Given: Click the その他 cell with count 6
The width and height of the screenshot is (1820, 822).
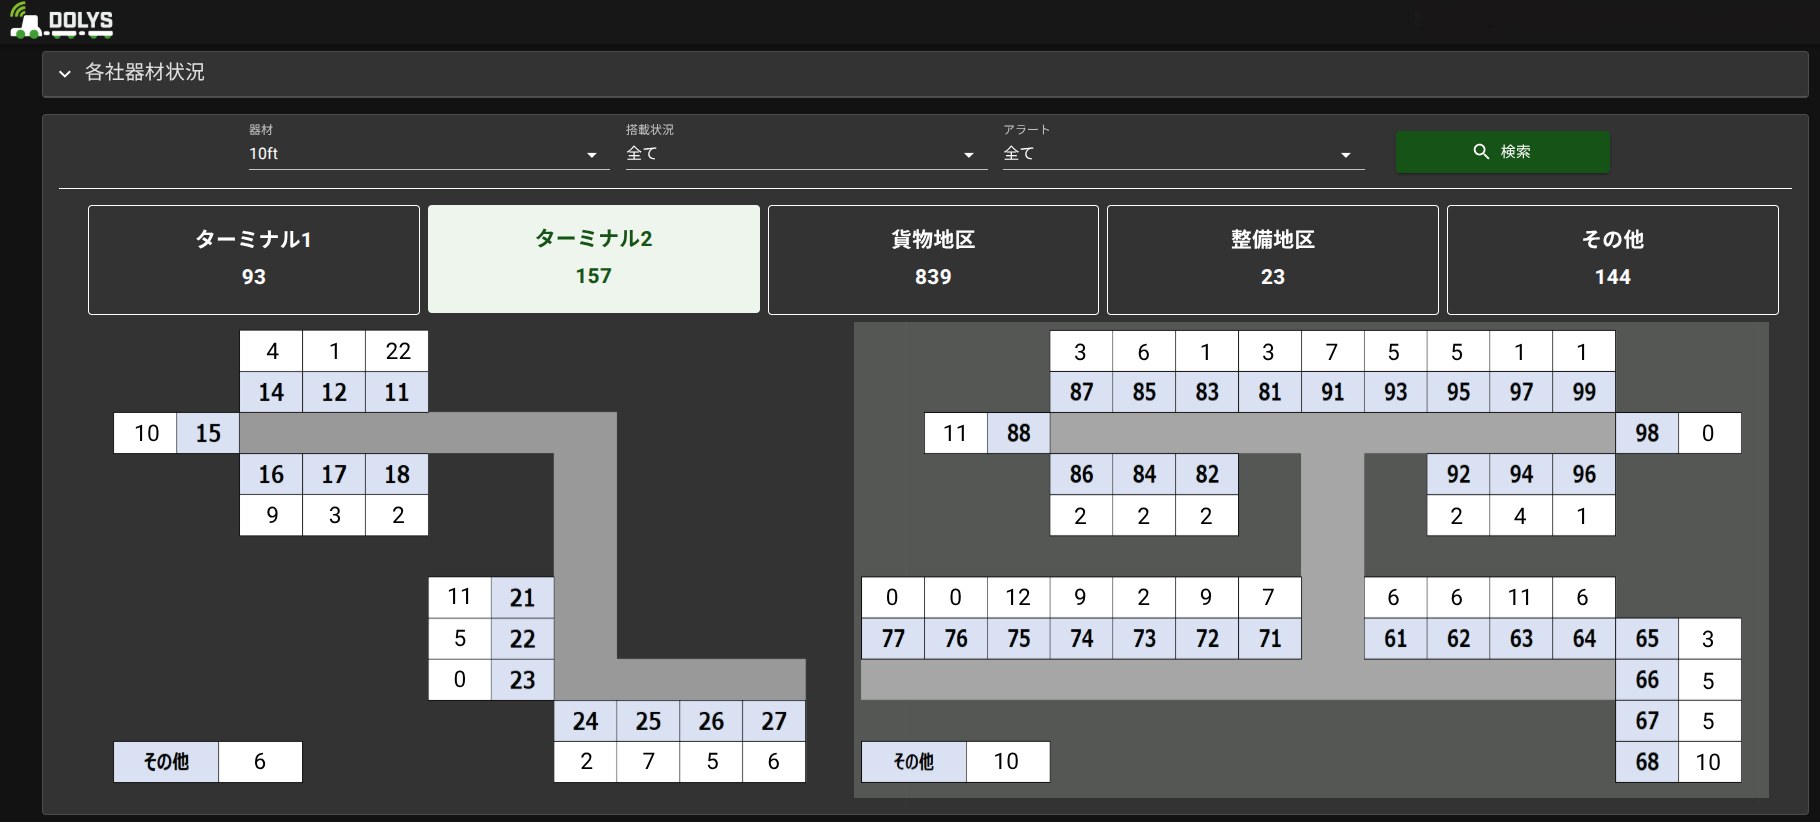Looking at the screenshot, I should (166, 762).
